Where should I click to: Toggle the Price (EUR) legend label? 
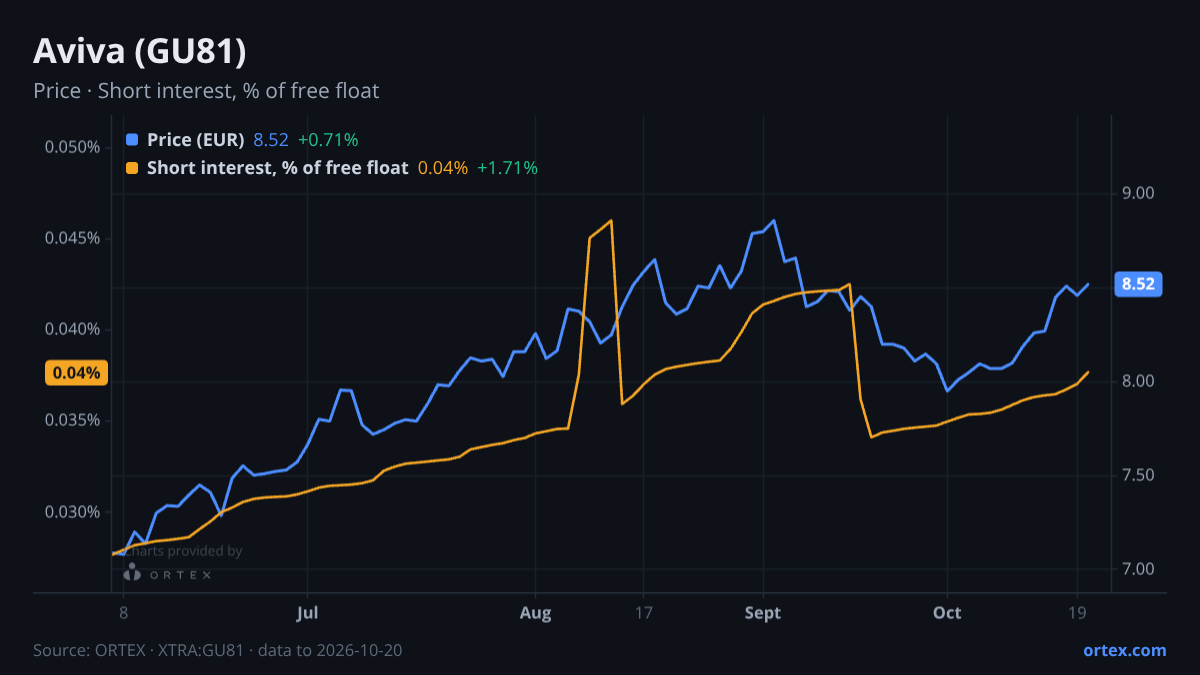(195, 140)
